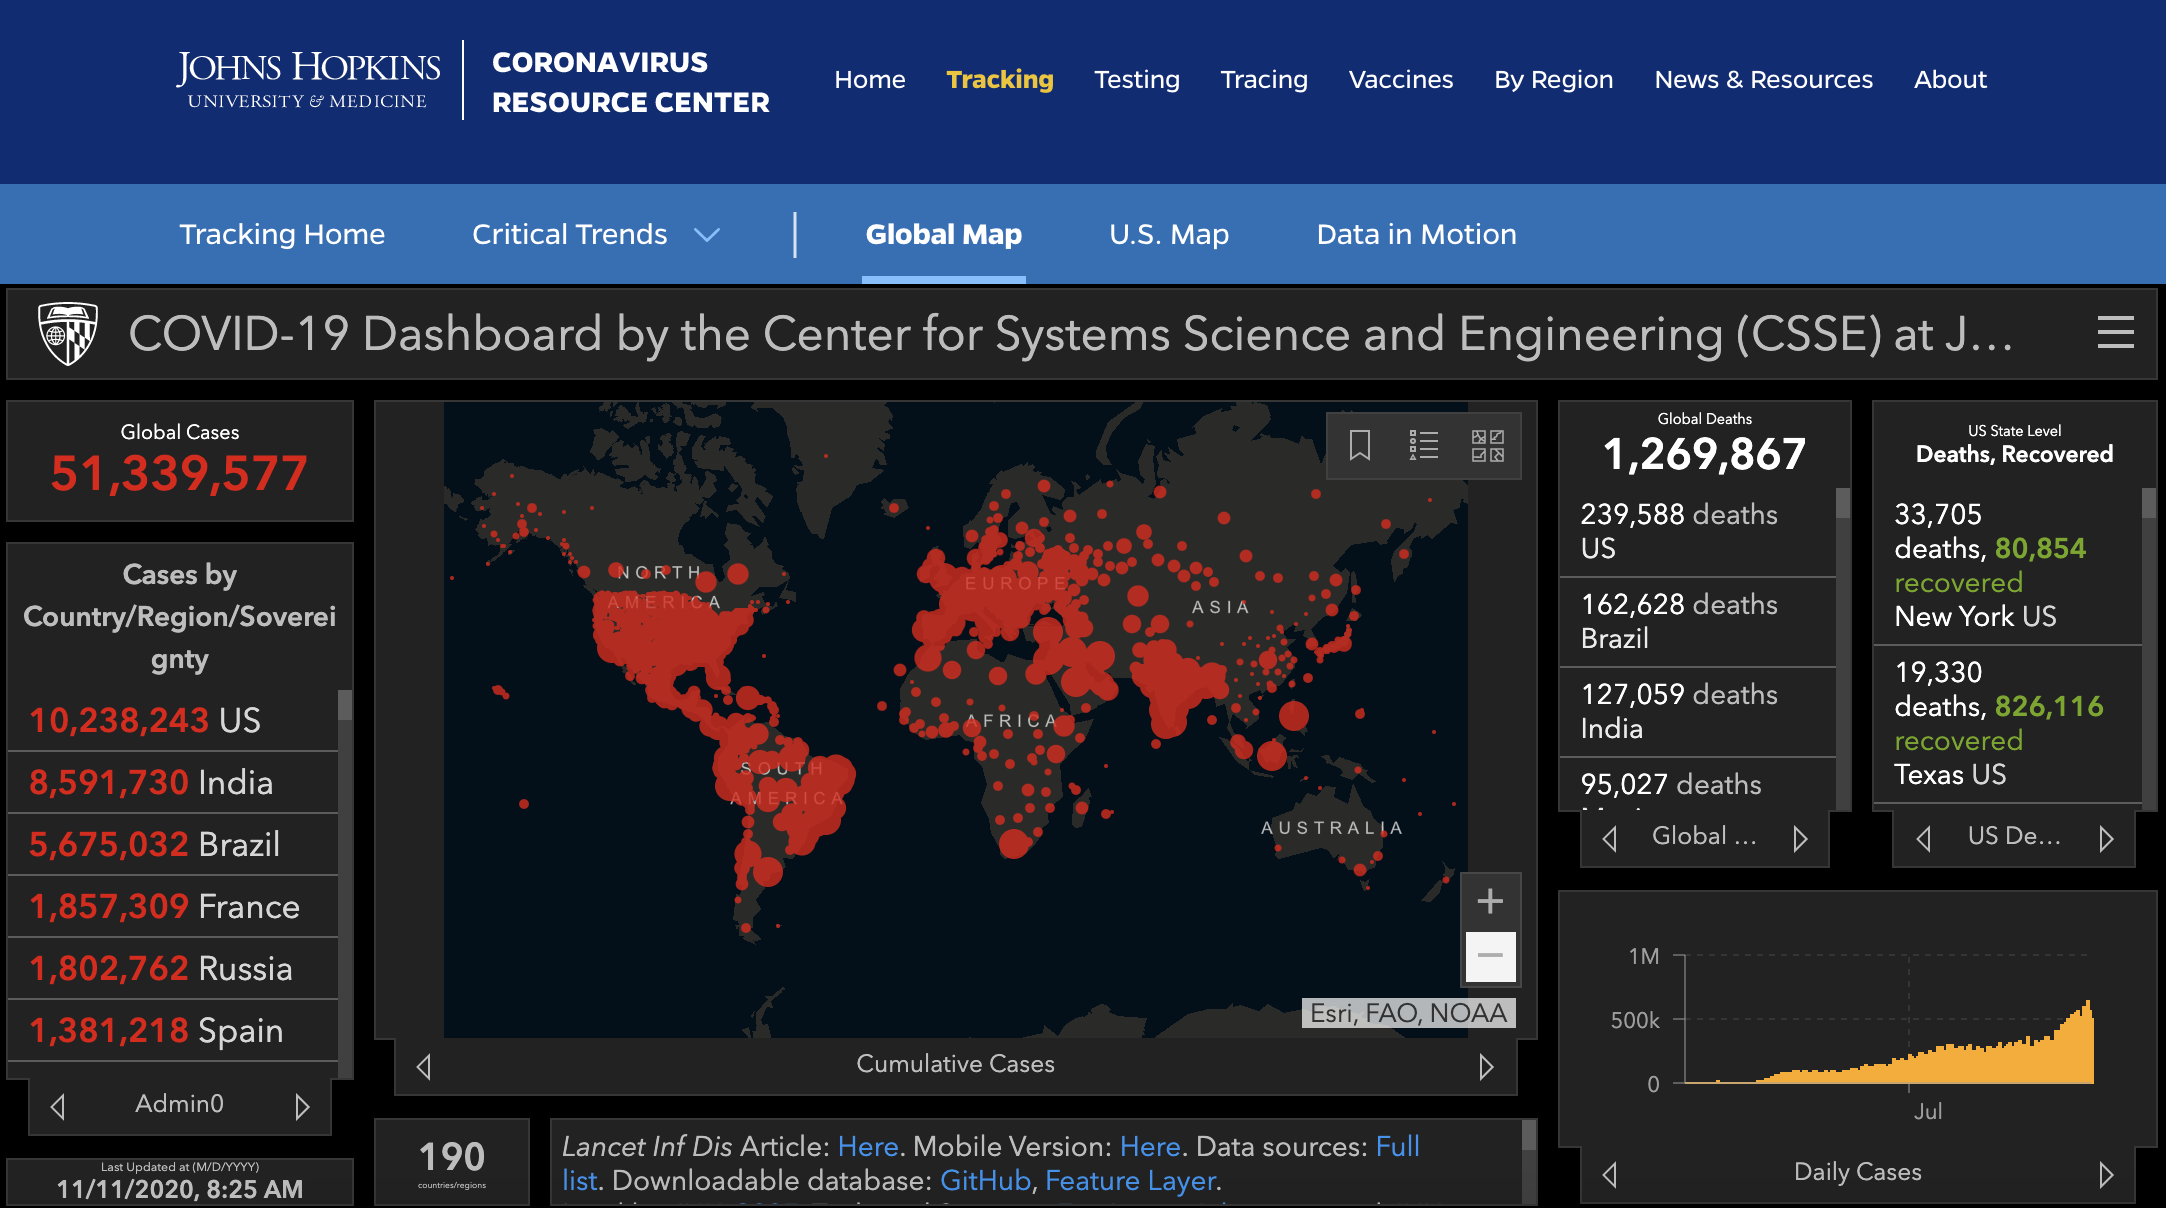
Task: Open the Vaccines menu item
Action: (1400, 79)
